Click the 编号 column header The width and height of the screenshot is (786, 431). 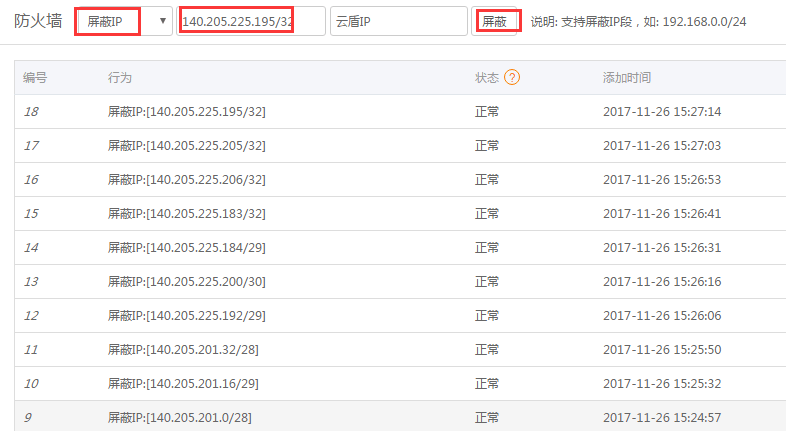(x=35, y=78)
